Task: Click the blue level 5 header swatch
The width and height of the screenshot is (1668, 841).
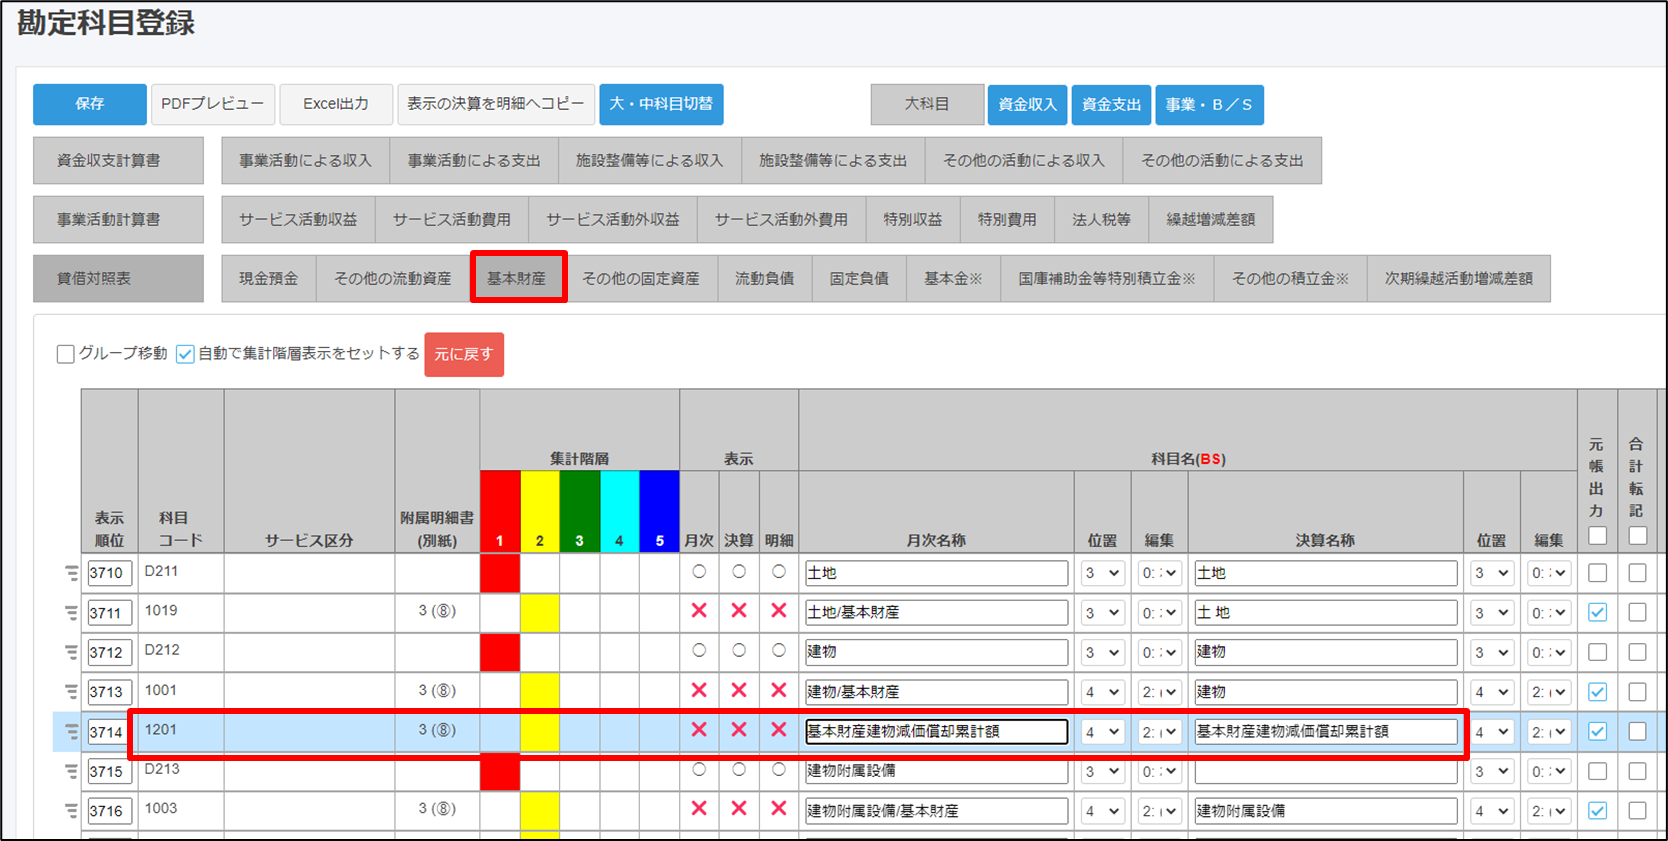Action: 659,511
